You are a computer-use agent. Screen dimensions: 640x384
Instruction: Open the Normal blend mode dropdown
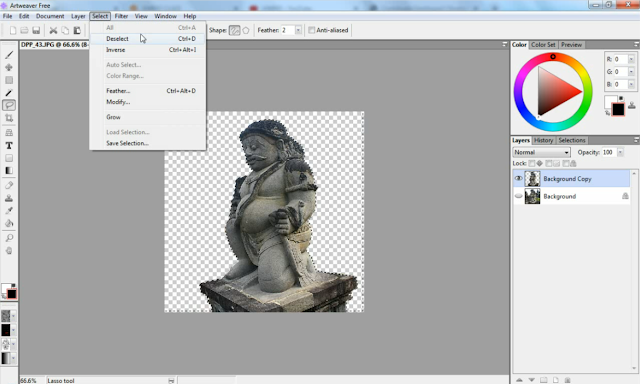[x=541, y=152]
